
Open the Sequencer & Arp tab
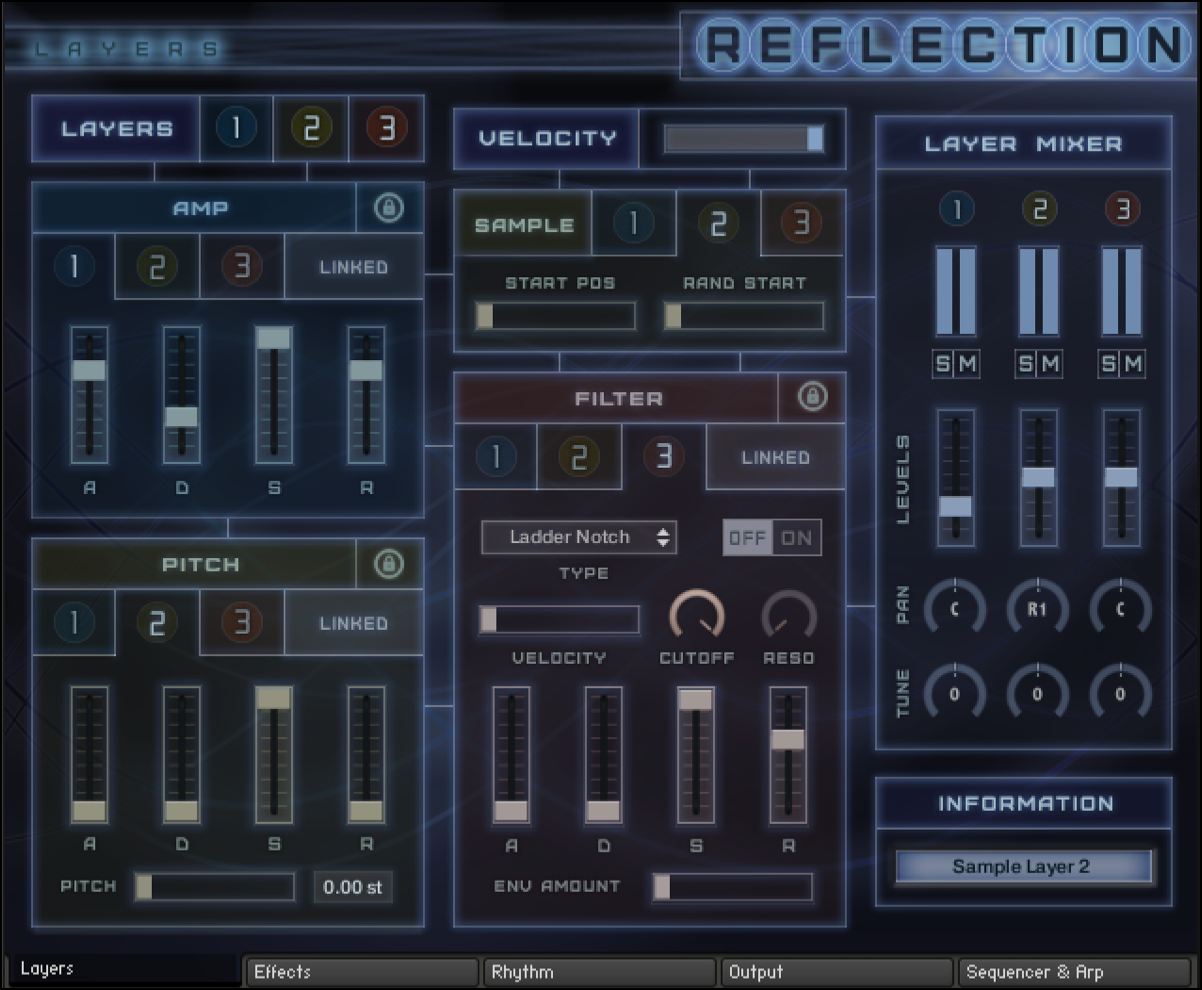(x=1075, y=972)
